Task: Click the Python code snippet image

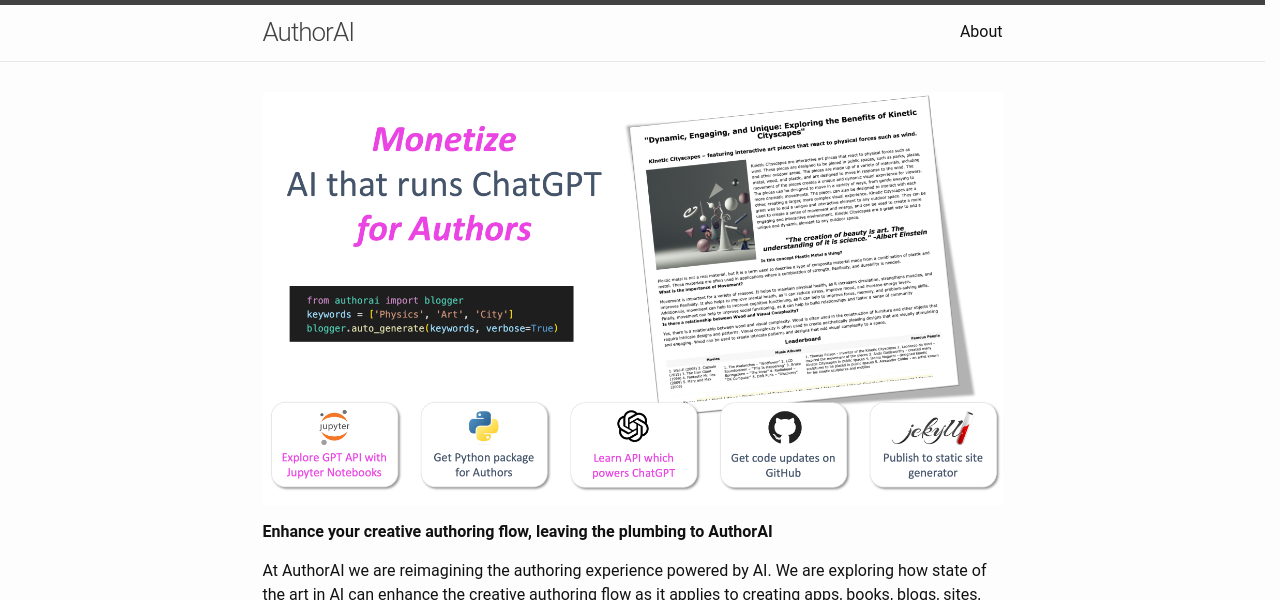Action: click(431, 314)
